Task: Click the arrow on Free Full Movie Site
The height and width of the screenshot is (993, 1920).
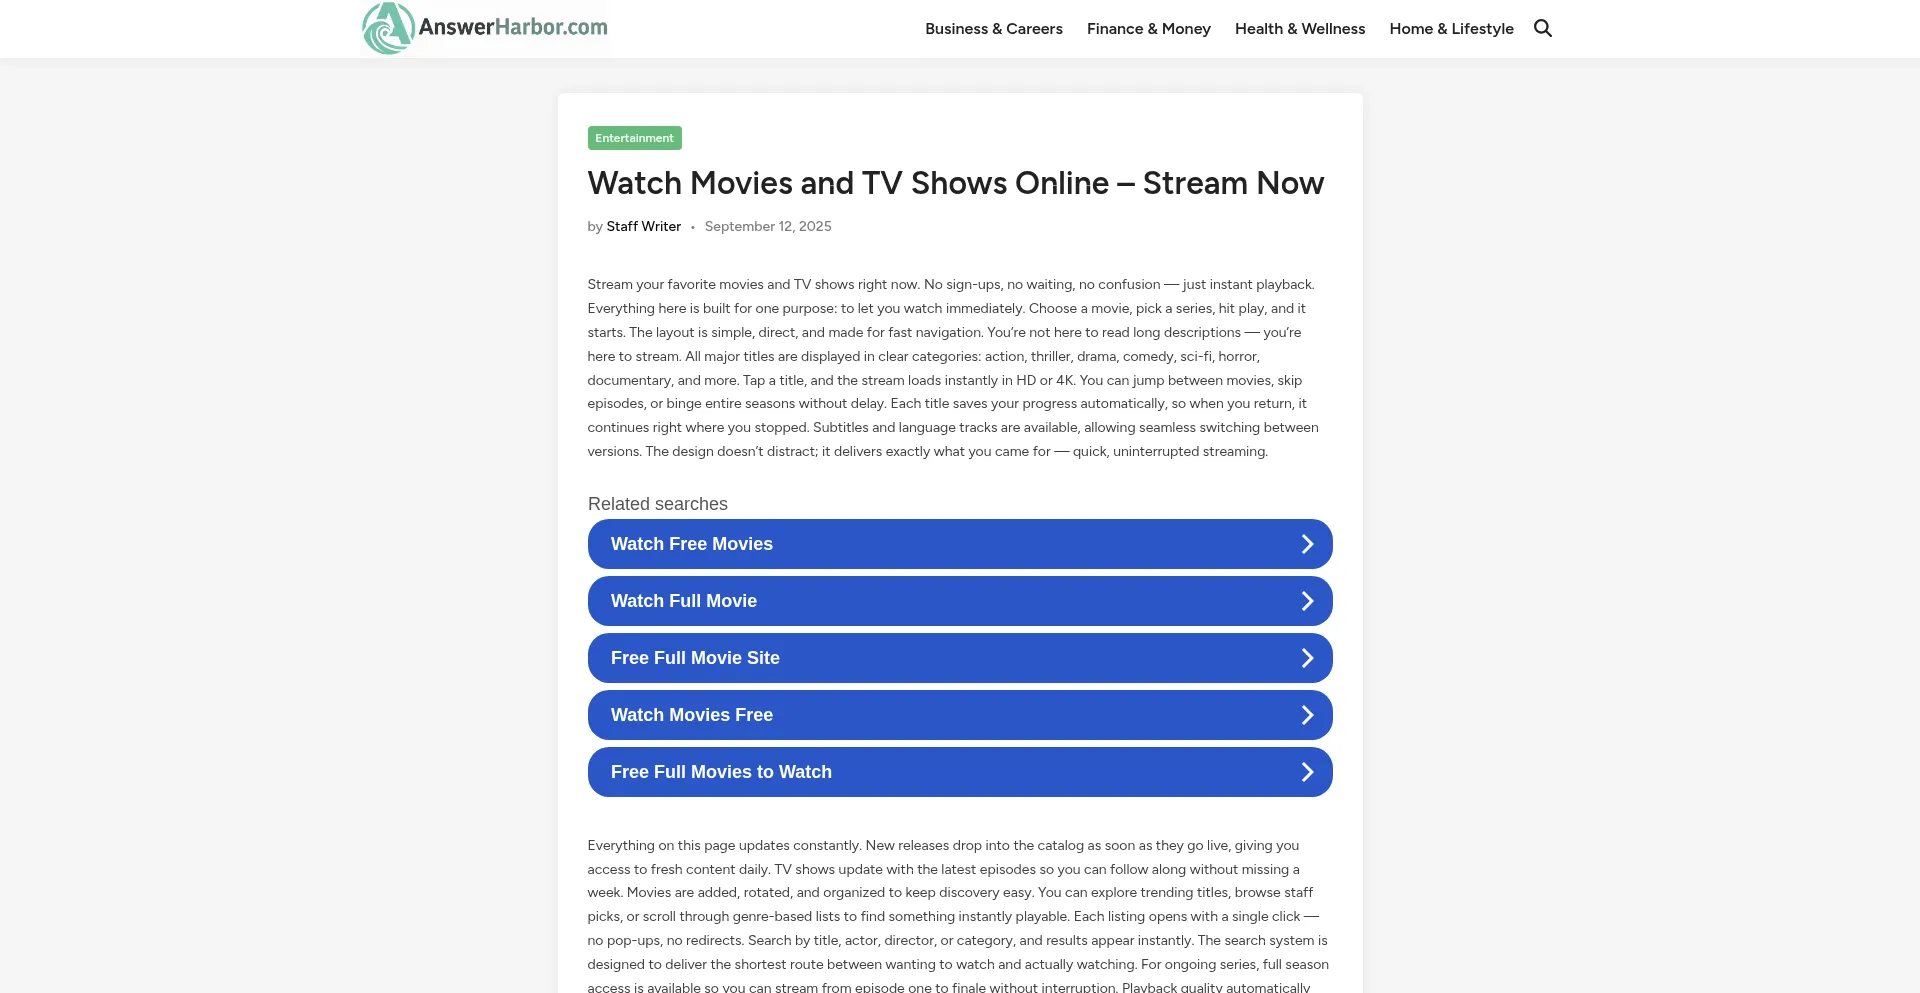Action: [1307, 657]
